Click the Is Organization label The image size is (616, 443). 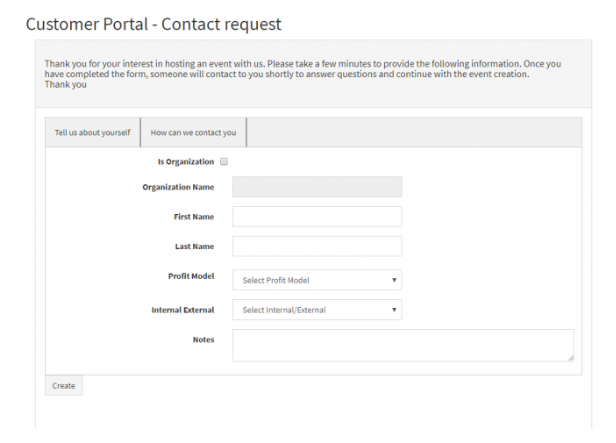[186, 161]
